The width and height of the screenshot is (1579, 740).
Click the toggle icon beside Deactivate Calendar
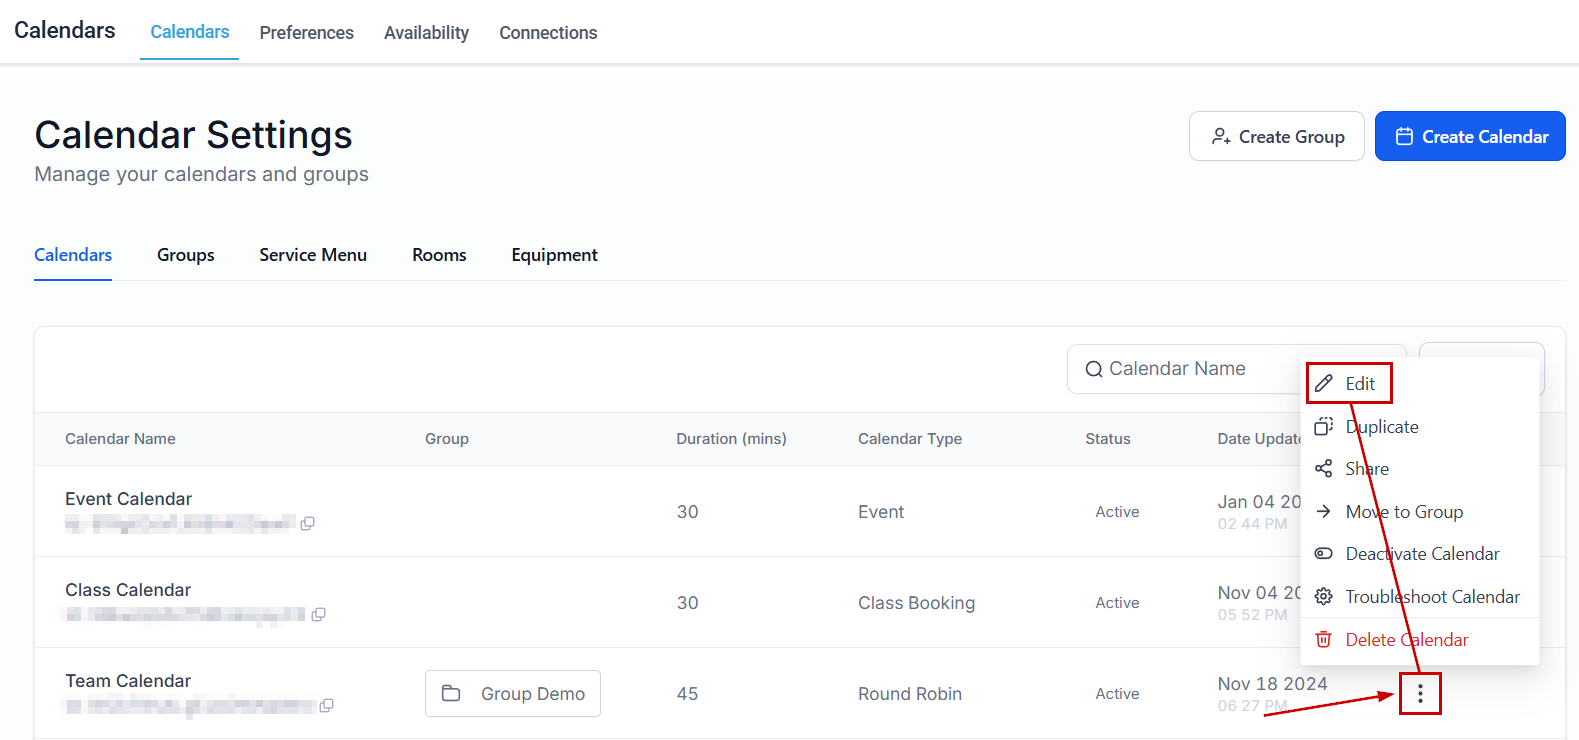(1324, 554)
